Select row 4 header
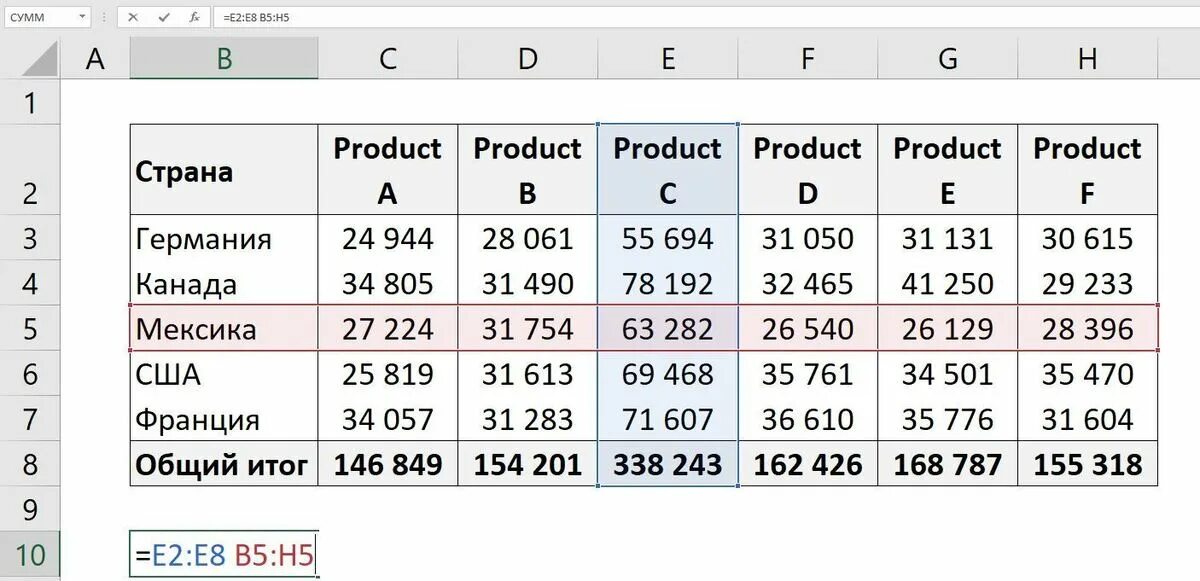Screen dimensions: 1200x581 (x=30, y=283)
